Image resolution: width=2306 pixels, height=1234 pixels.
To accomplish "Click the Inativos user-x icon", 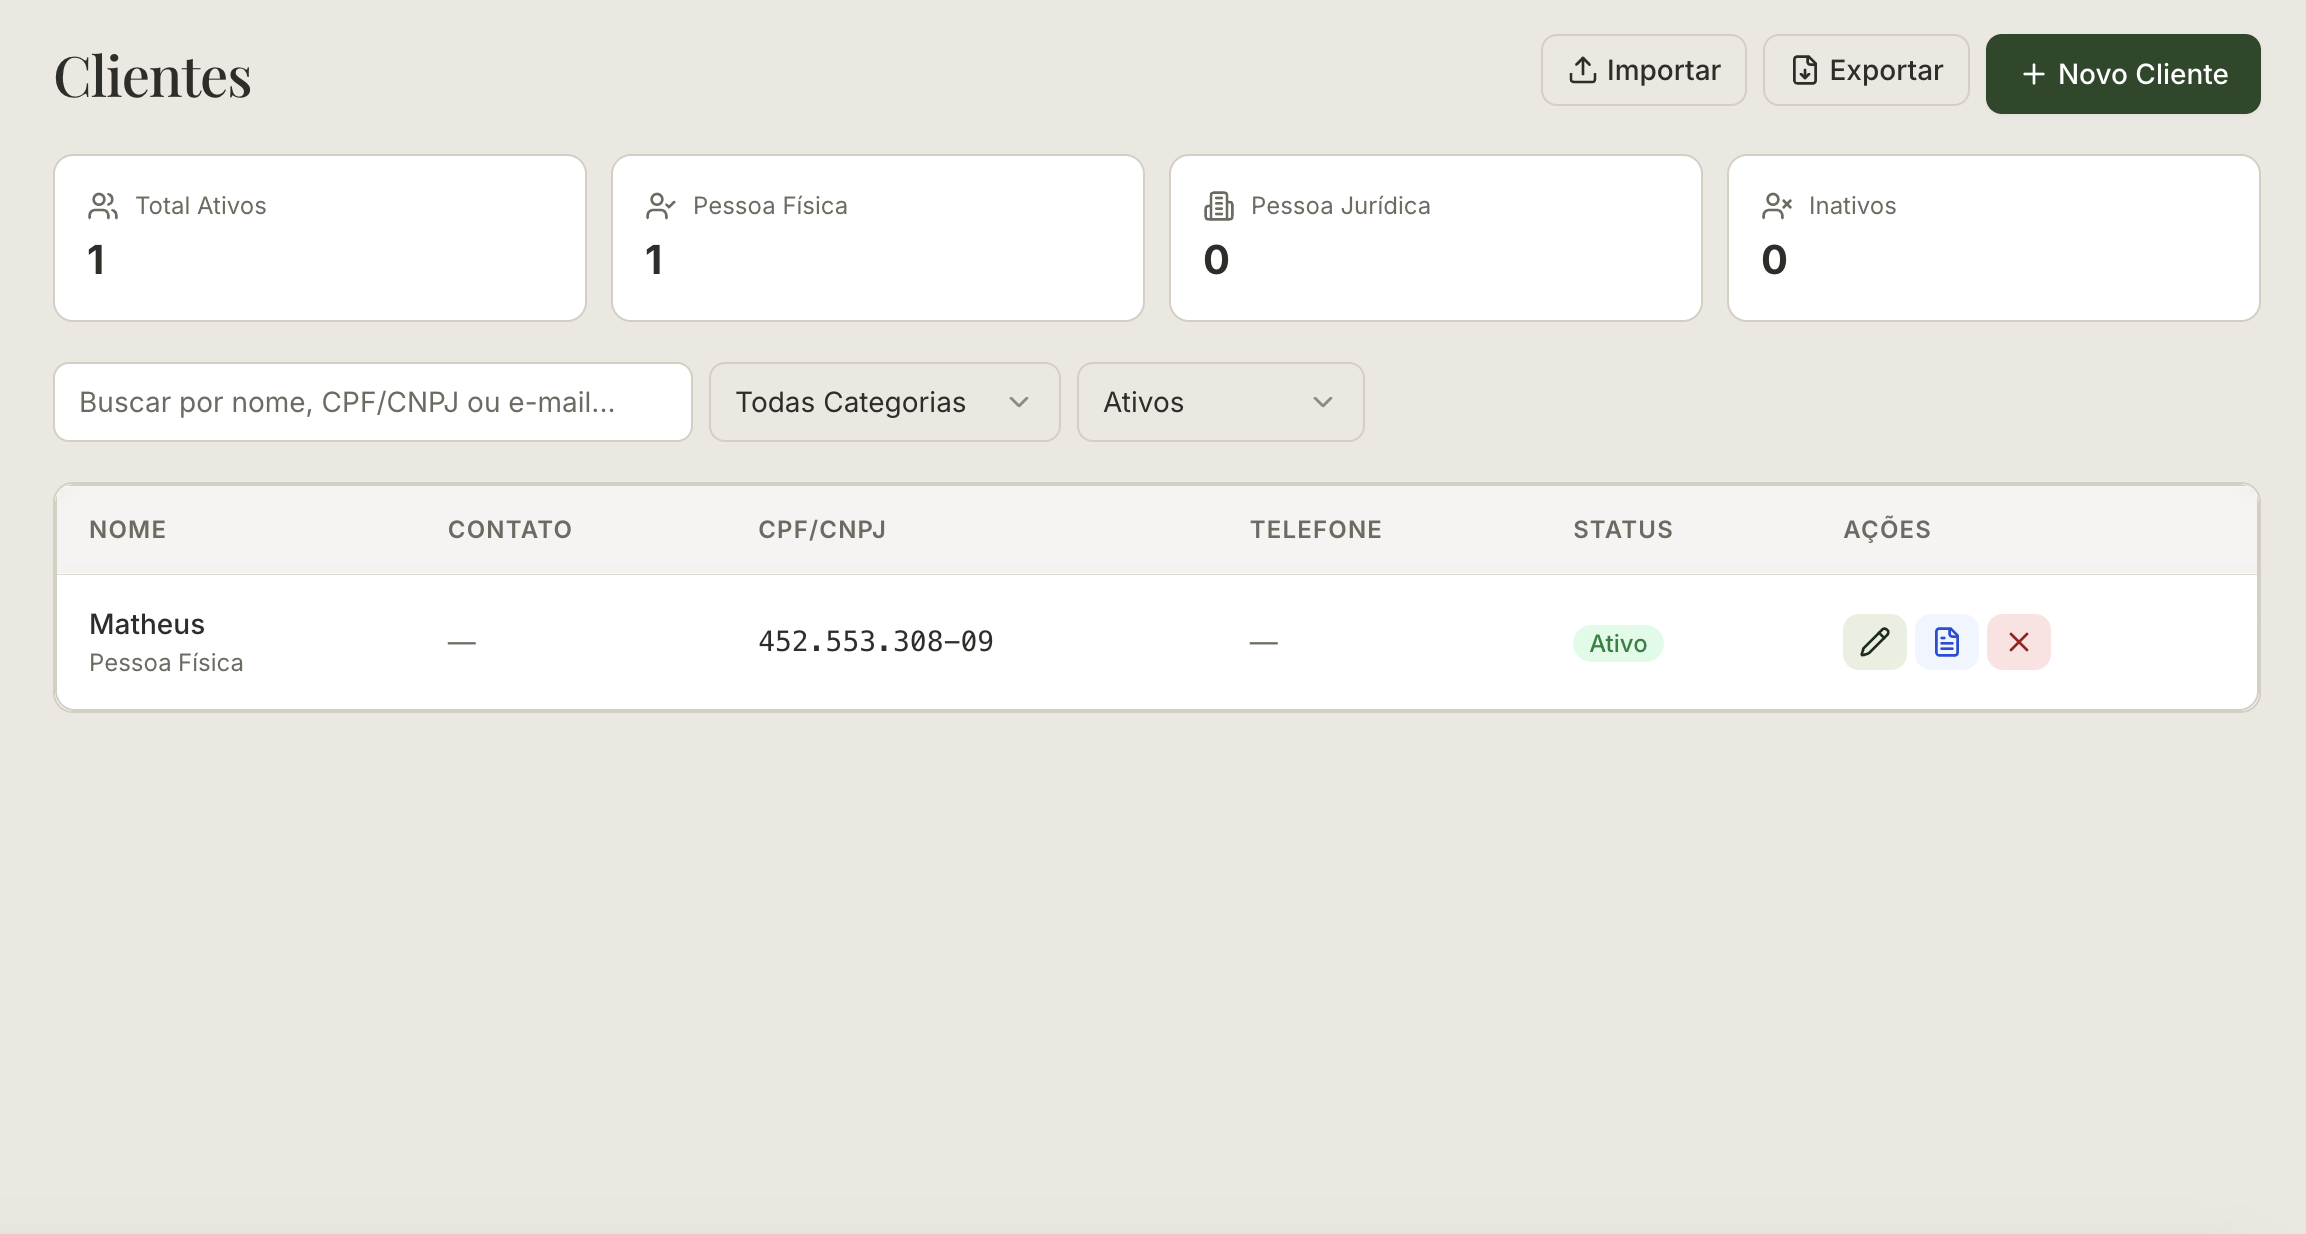I will [1777, 206].
